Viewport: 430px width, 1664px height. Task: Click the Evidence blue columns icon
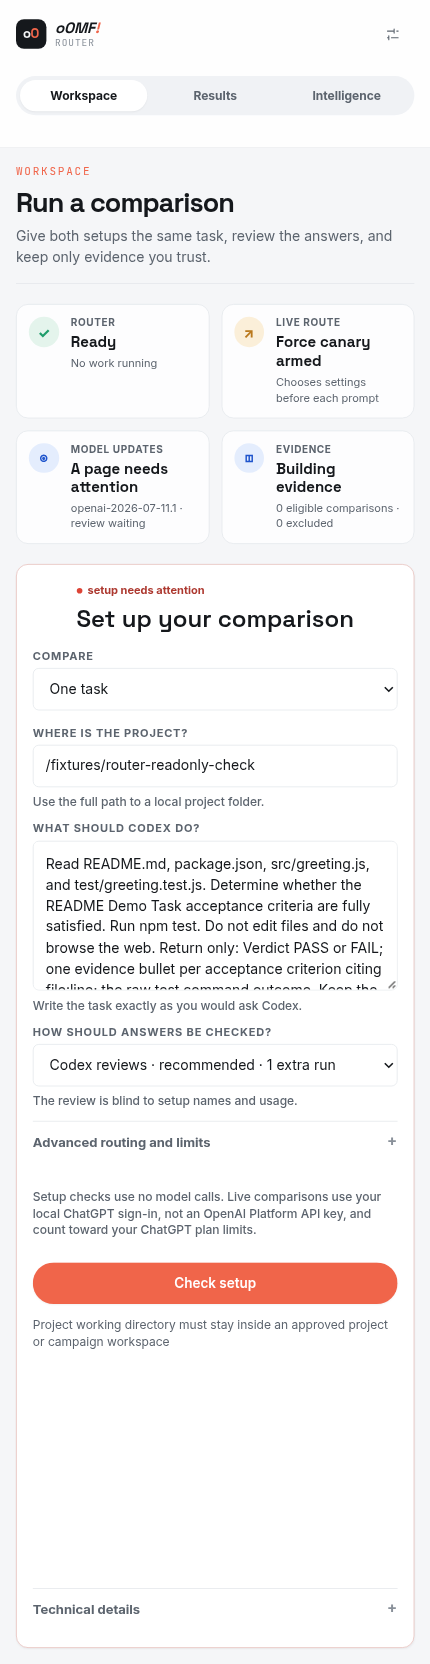pos(249,459)
